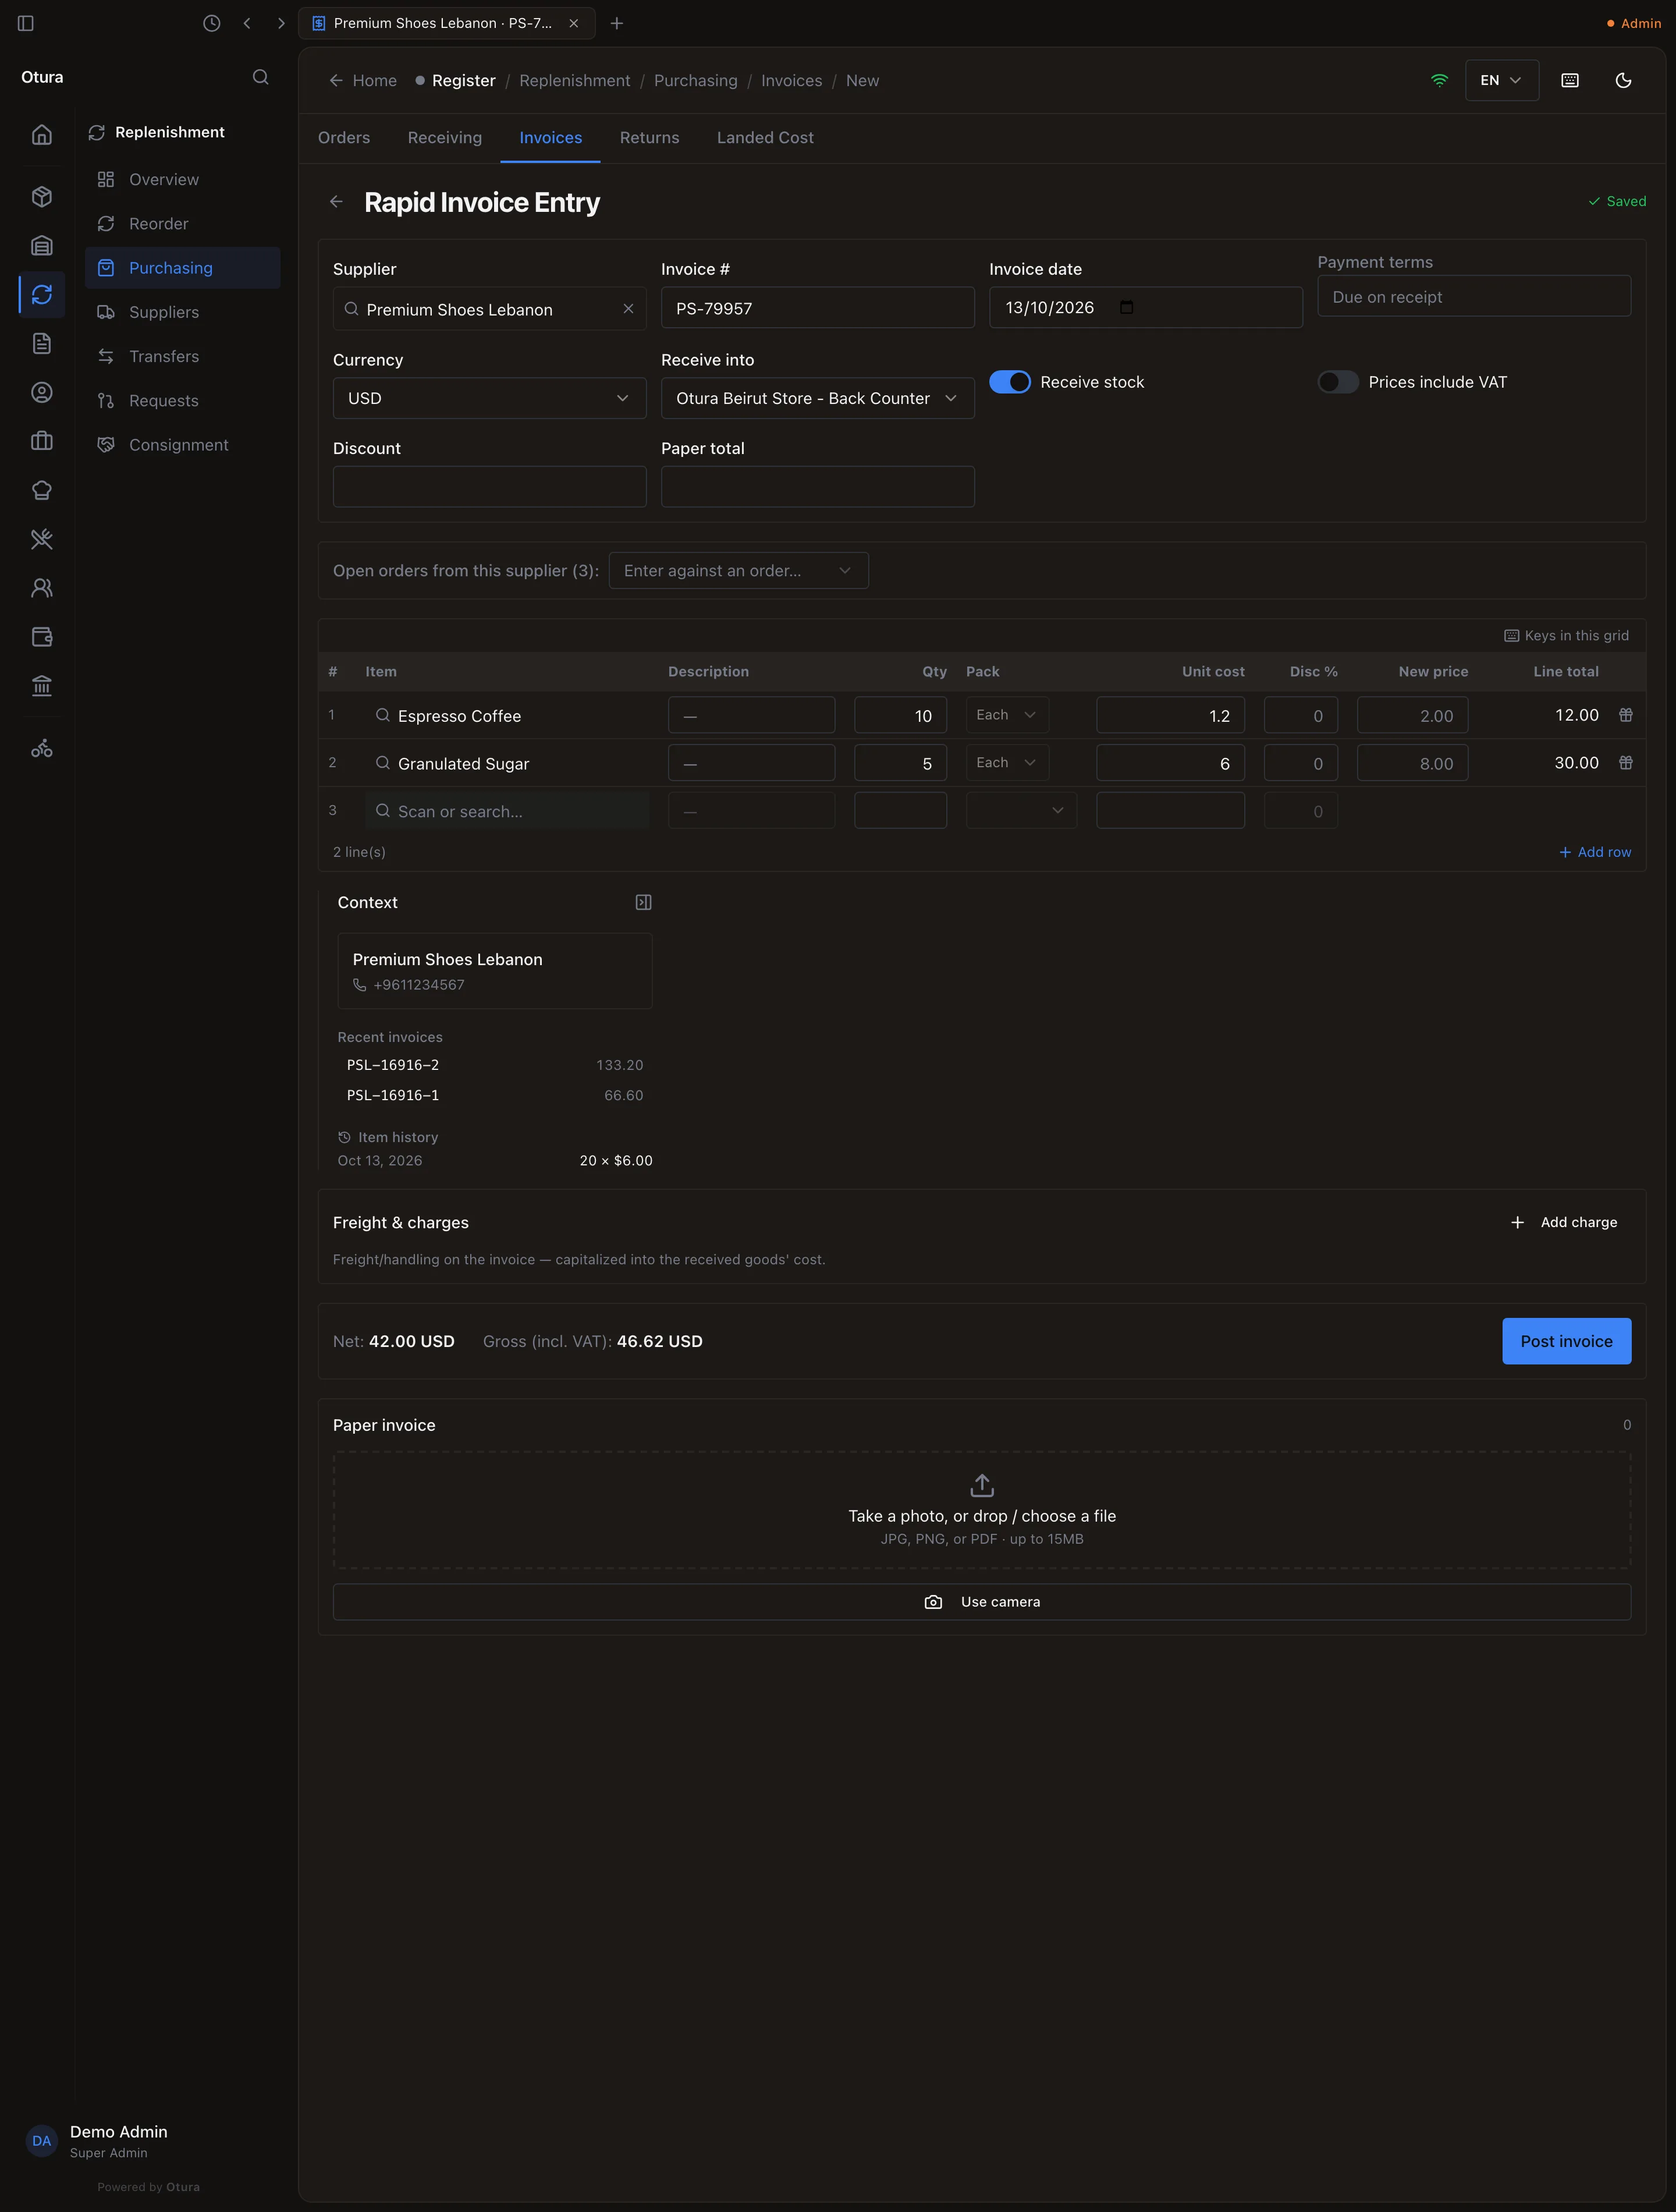This screenshot has height=2212, width=1676.
Task: Open the wallet icon in the rail
Action: 42,637
